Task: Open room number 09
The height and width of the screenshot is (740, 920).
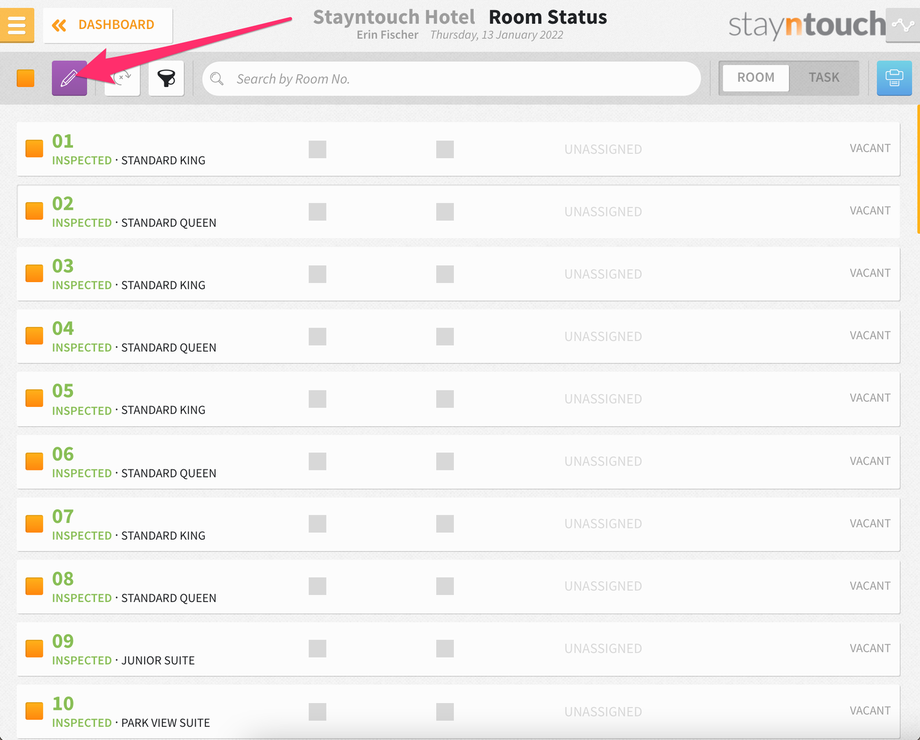Action: pyautogui.click(x=63, y=641)
